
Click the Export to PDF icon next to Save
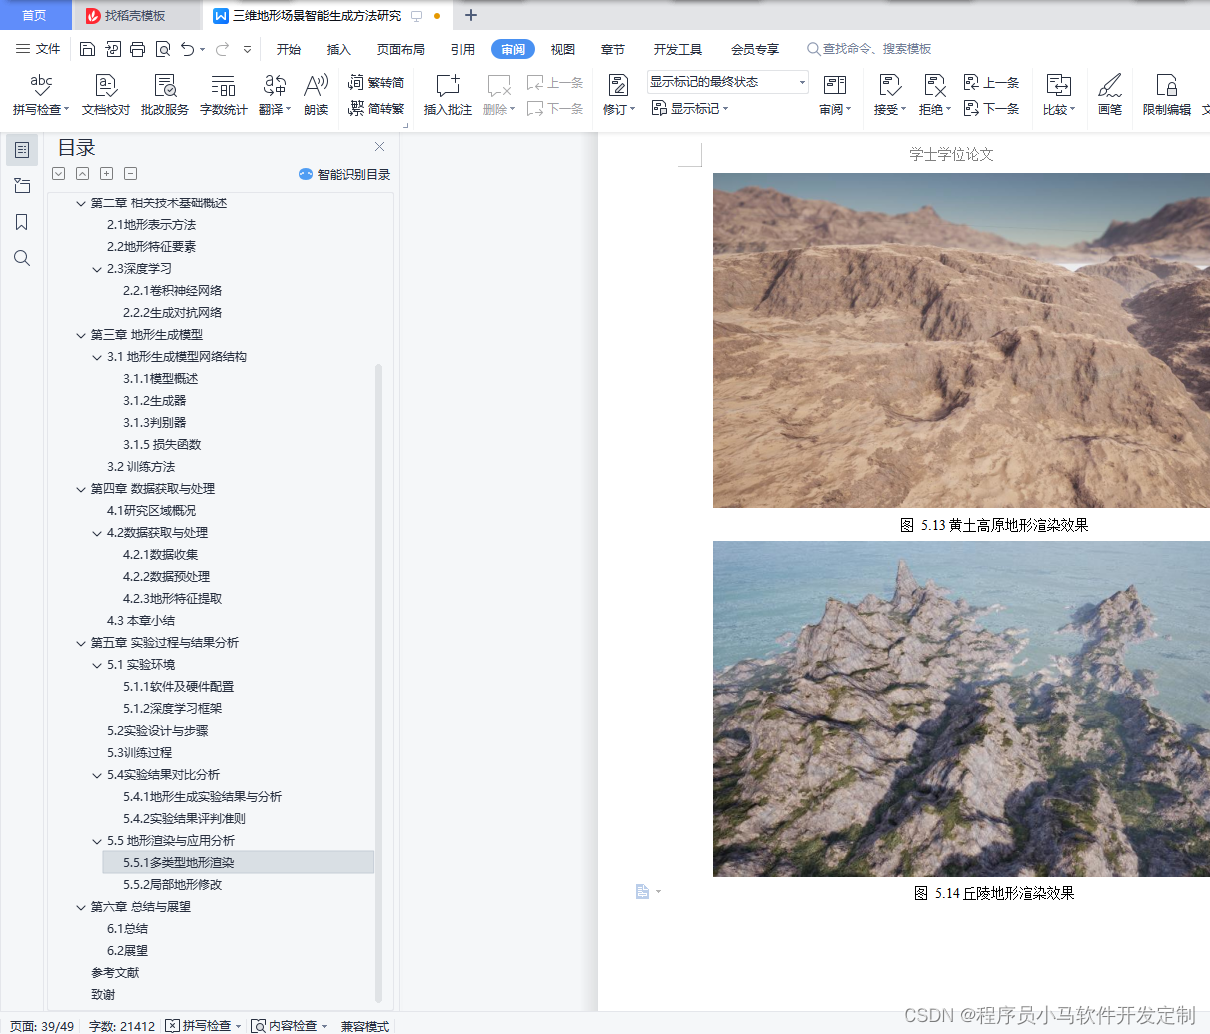(112, 49)
